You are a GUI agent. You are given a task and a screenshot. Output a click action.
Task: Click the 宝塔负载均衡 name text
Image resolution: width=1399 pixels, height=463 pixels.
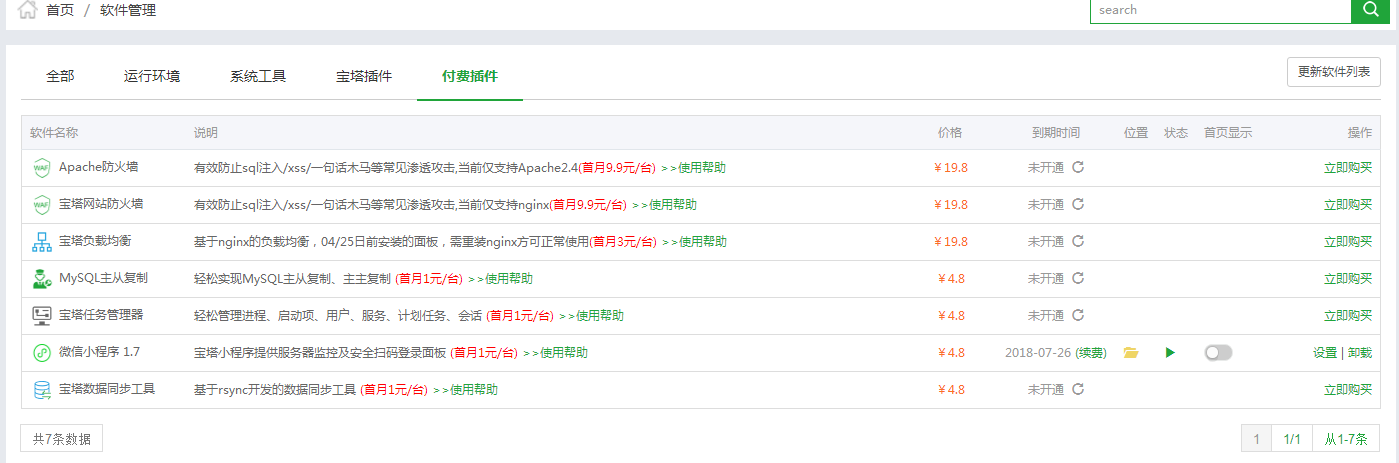[95, 240]
